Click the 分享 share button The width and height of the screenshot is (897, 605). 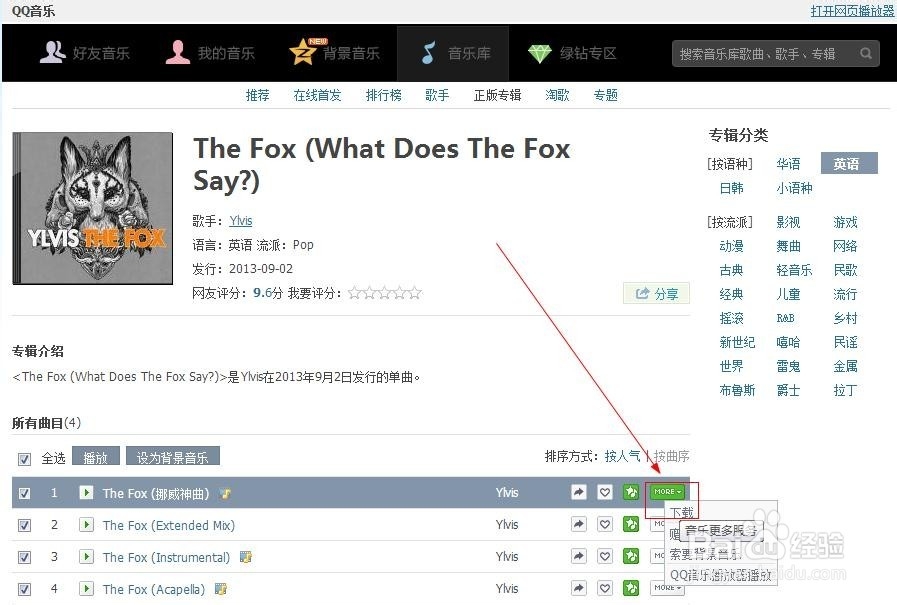(x=657, y=293)
